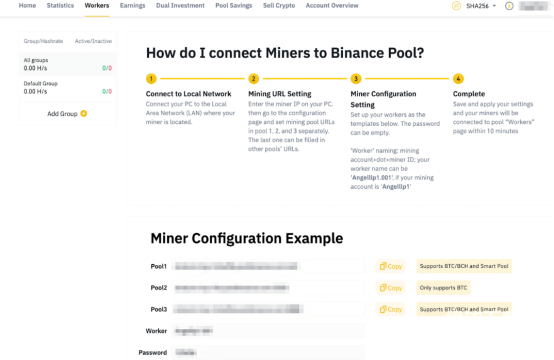Open Pool Savings page
The image size is (554, 360).
pos(234,6)
